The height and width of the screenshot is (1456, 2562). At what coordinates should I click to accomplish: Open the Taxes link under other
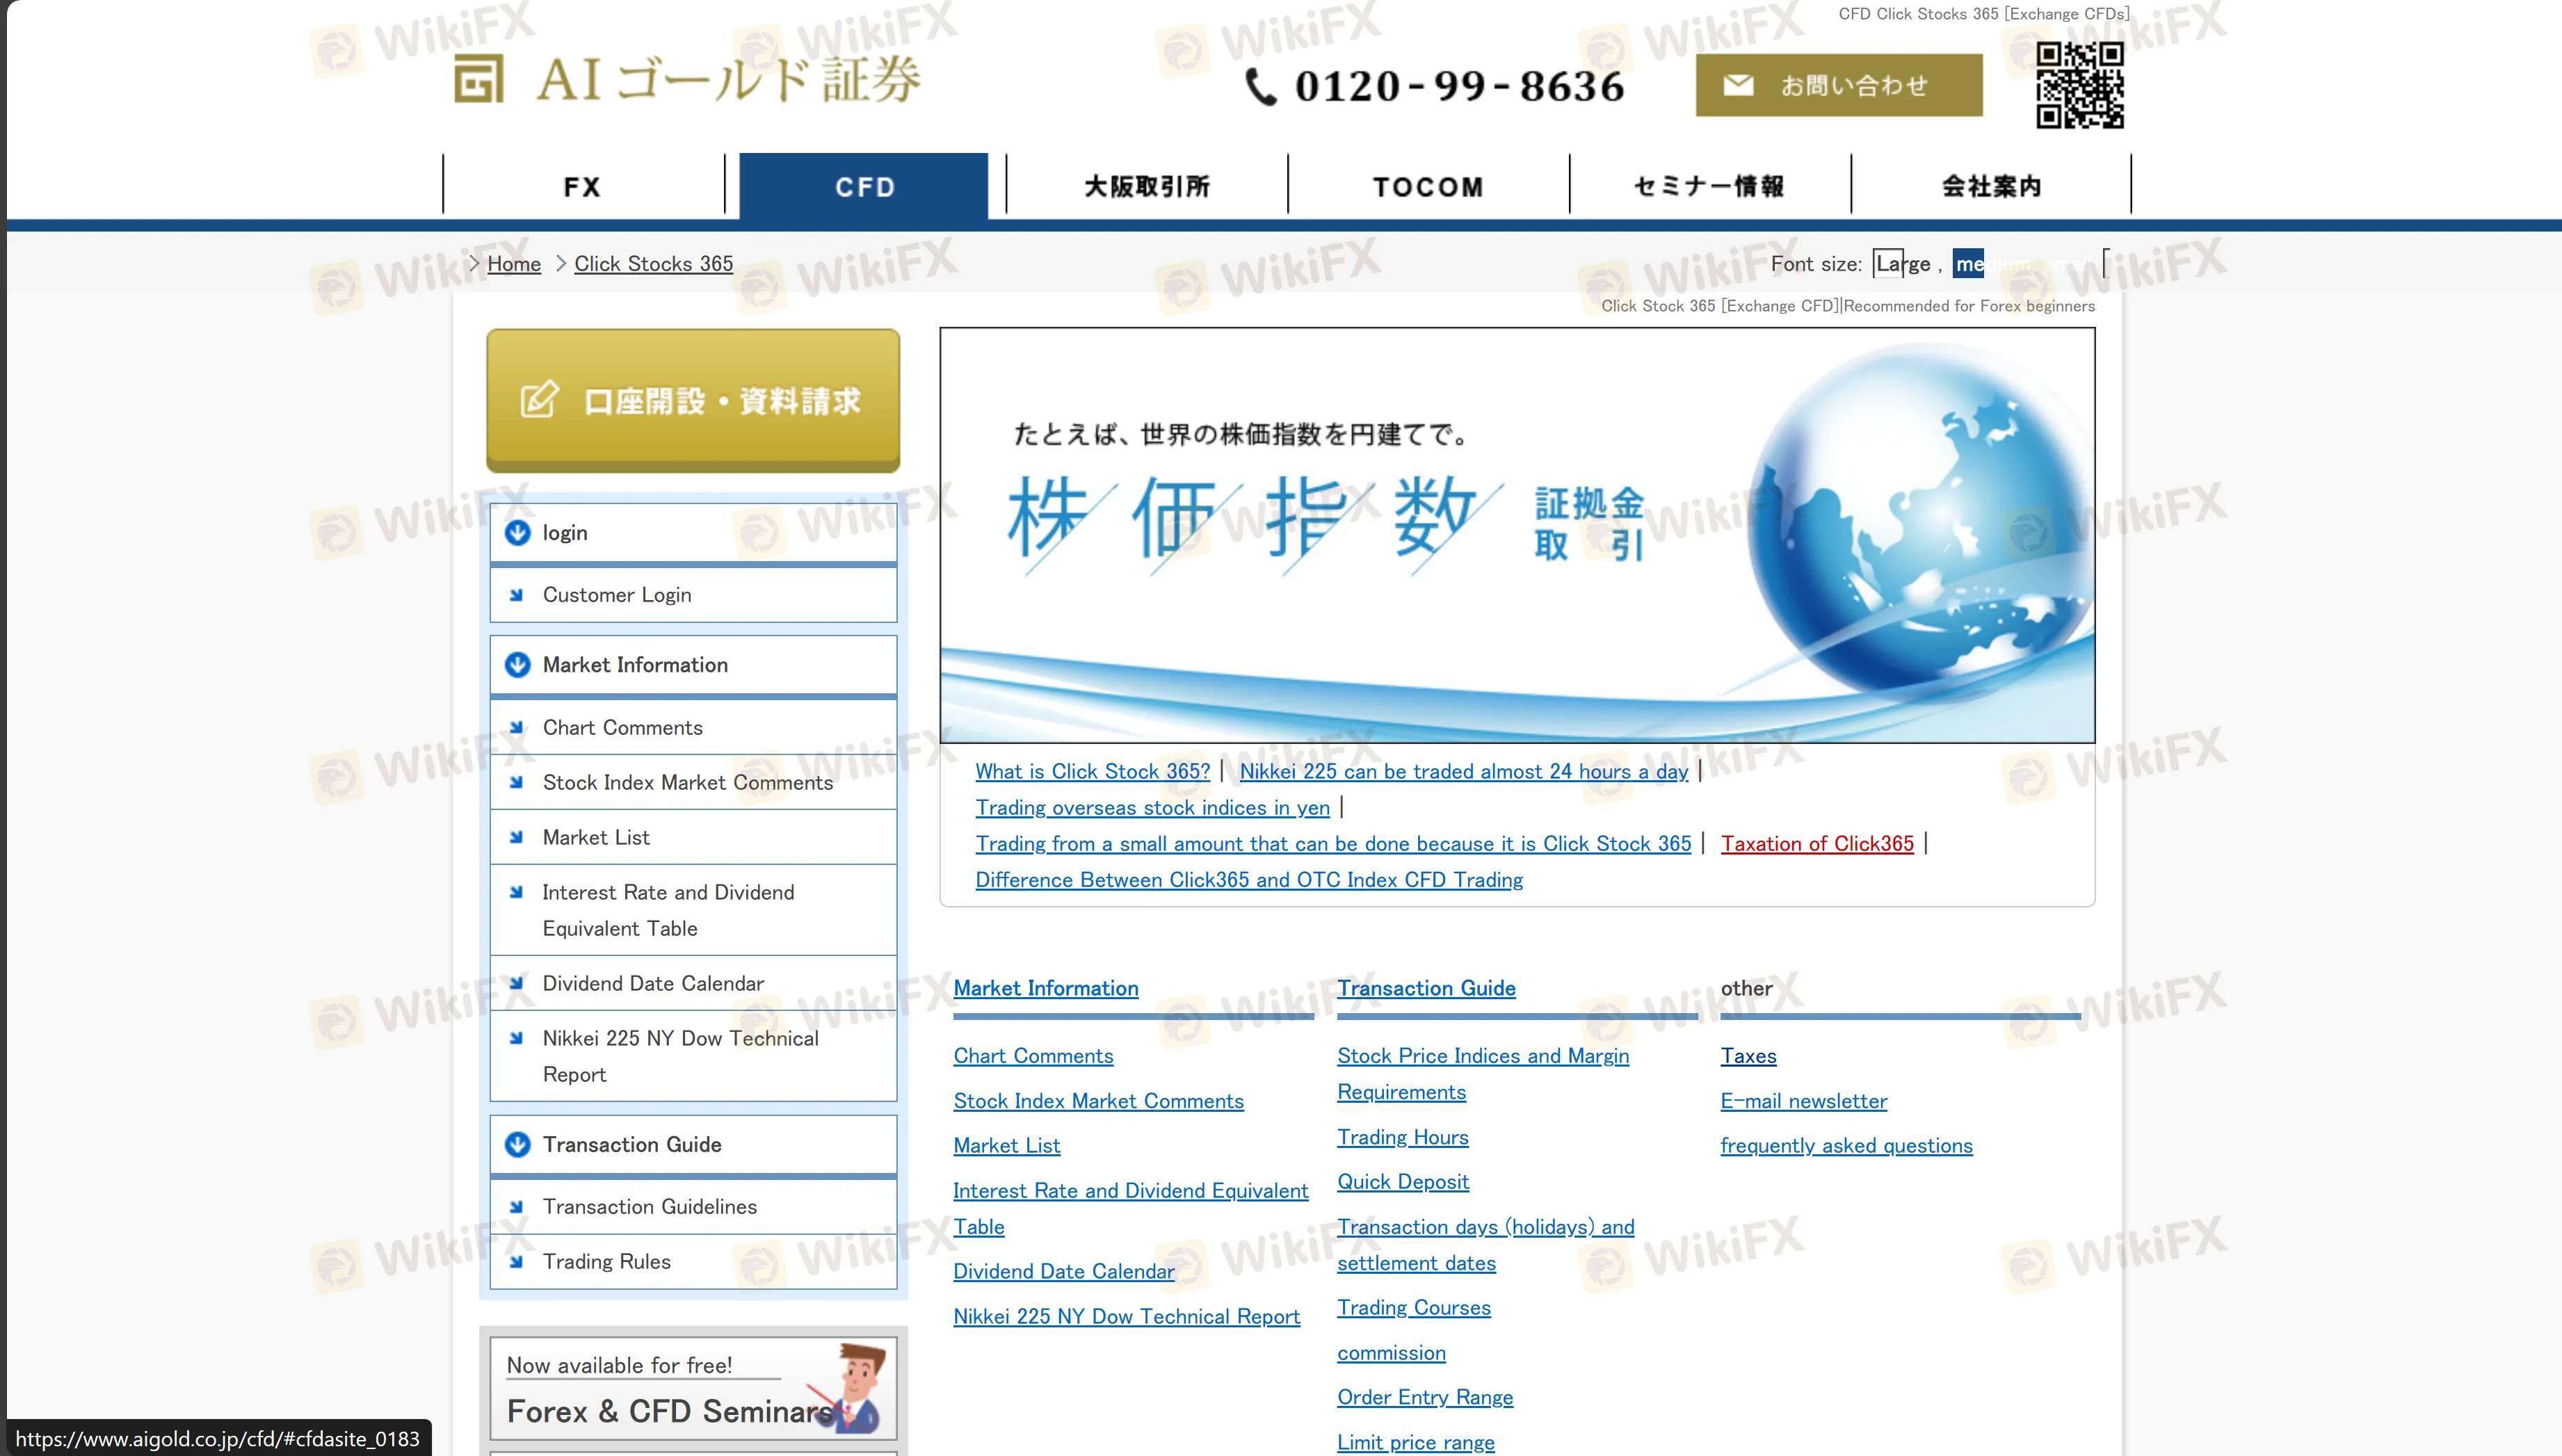[1748, 1057]
